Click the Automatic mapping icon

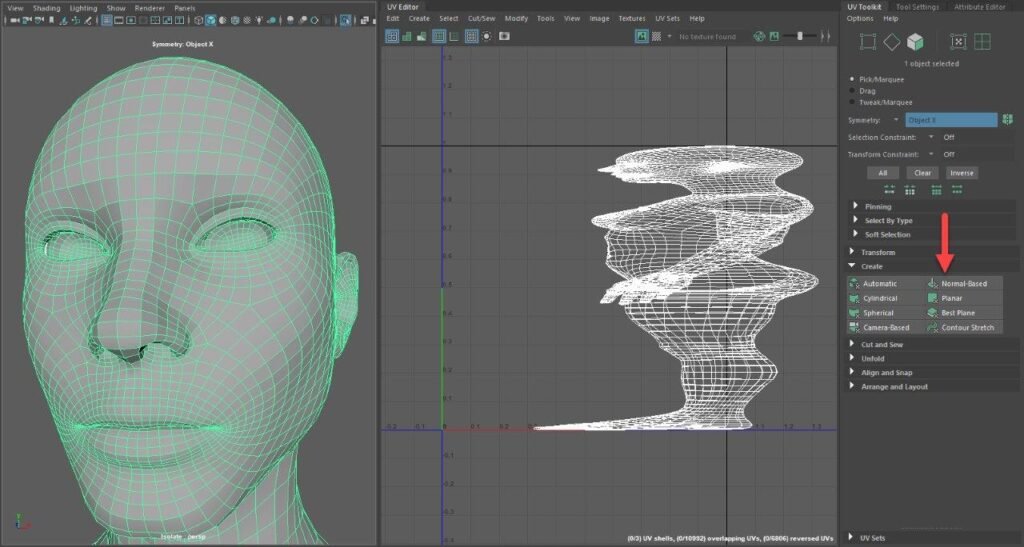(854, 284)
